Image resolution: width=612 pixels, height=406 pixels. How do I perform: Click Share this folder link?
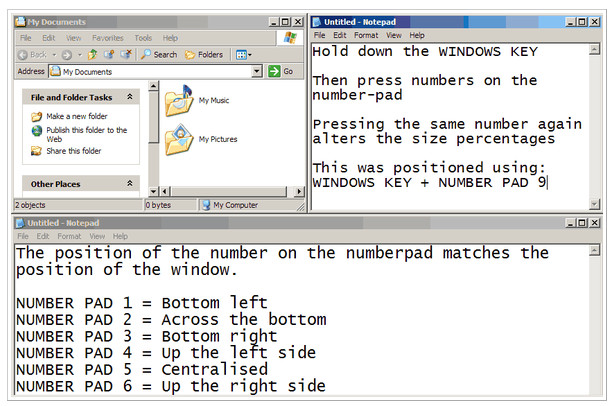[73, 151]
